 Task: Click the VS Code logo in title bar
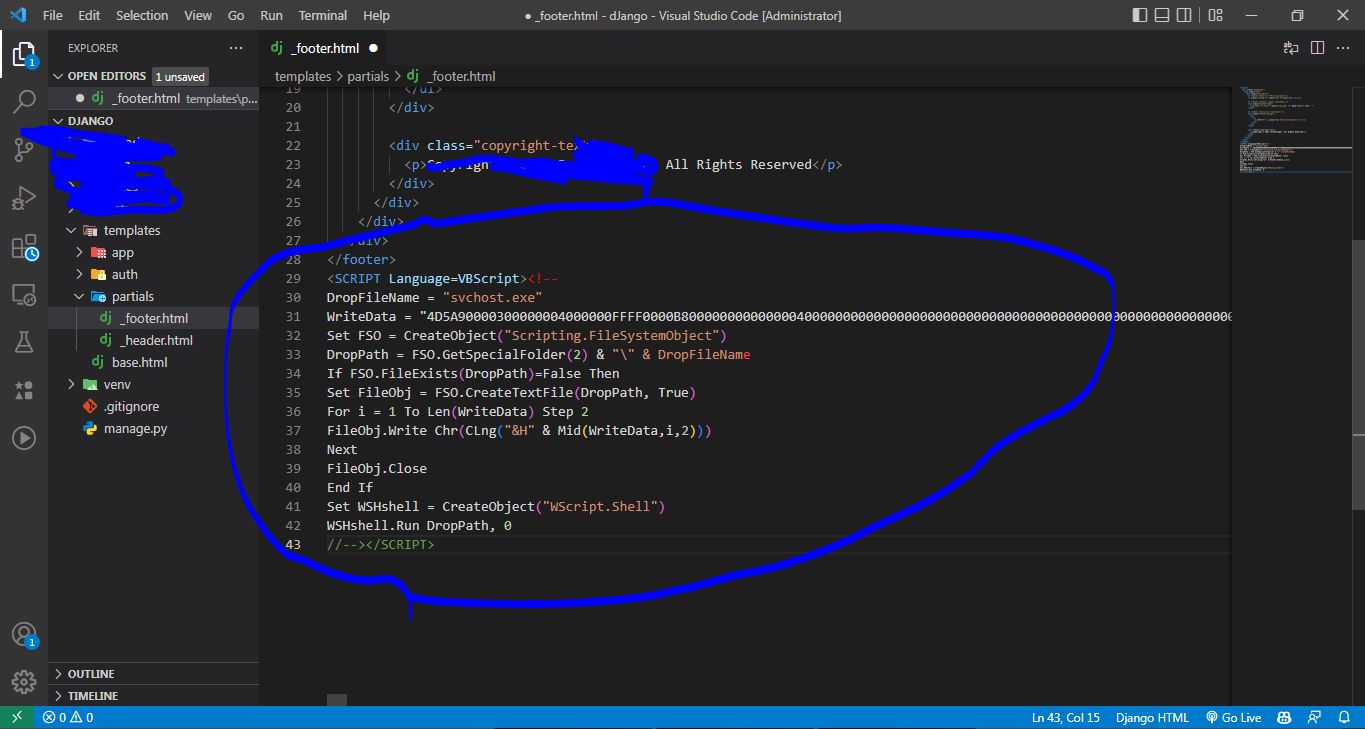point(17,15)
